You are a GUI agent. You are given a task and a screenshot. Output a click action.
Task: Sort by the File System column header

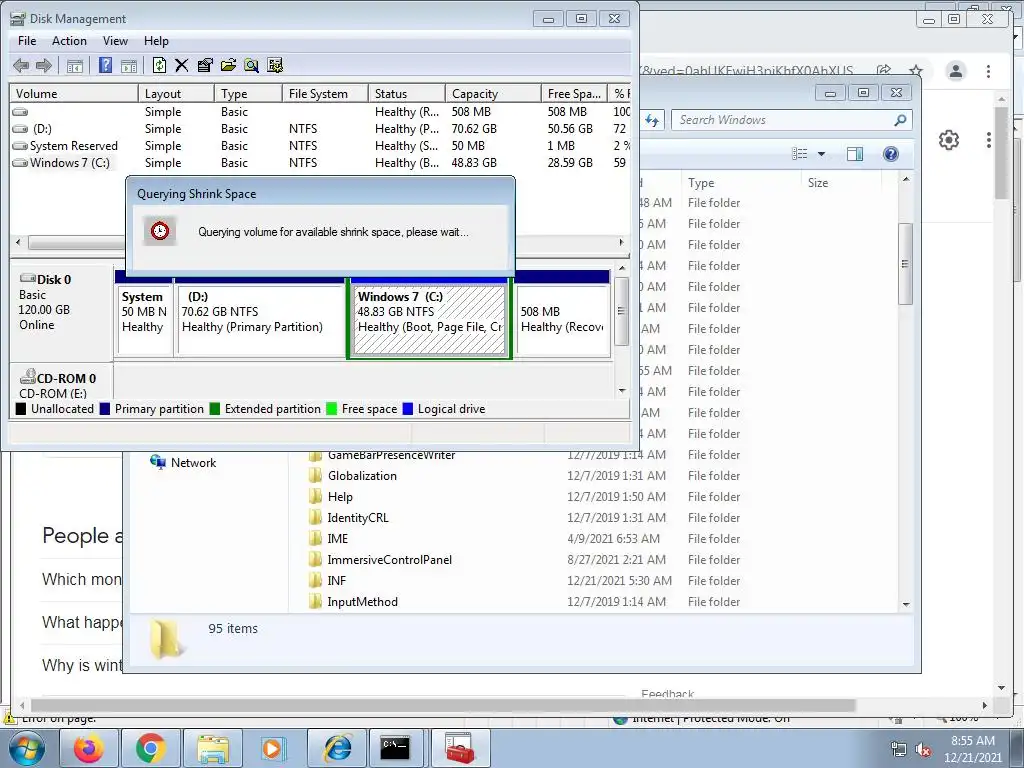[325, 93]
